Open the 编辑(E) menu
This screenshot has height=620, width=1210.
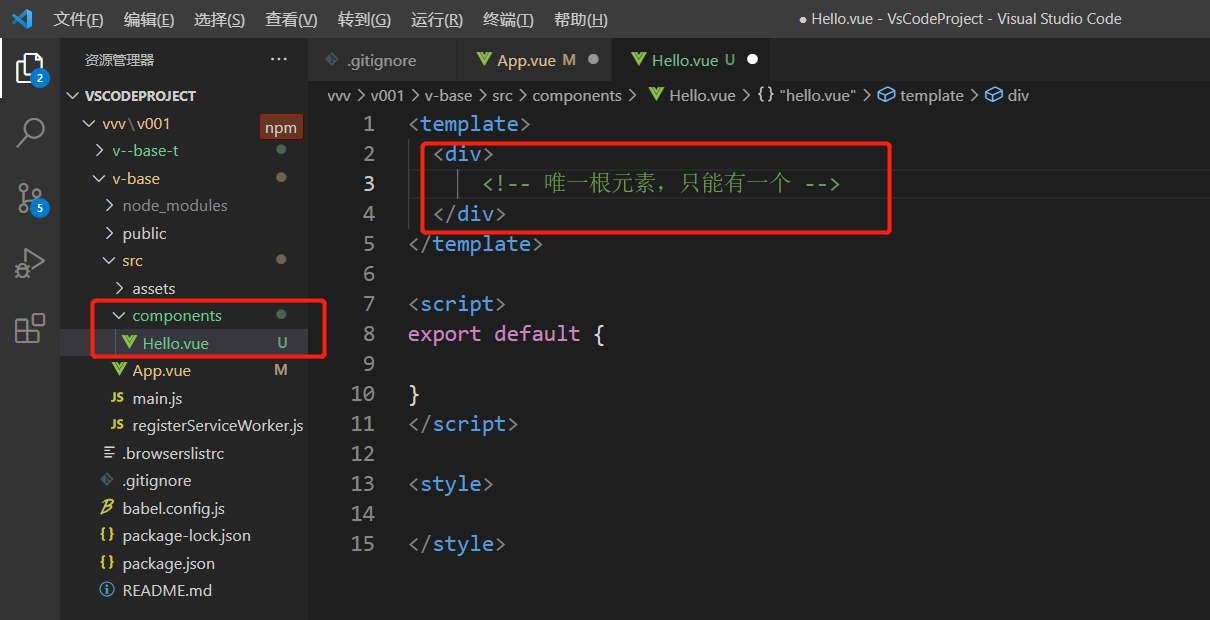[149, 20]
